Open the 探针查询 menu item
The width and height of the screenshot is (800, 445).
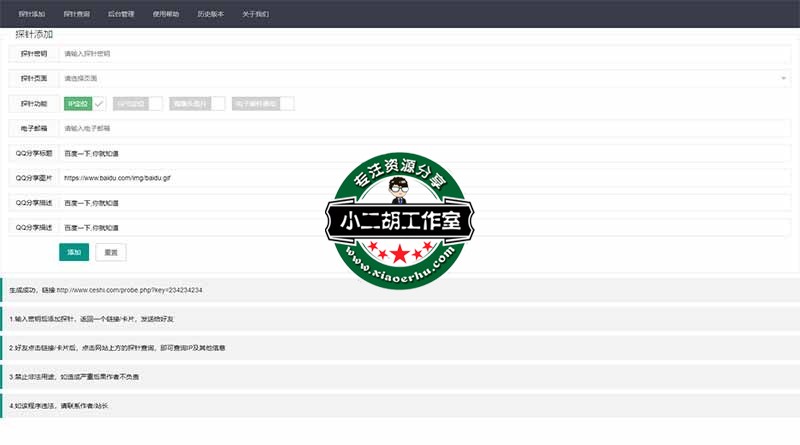[76, 15]
